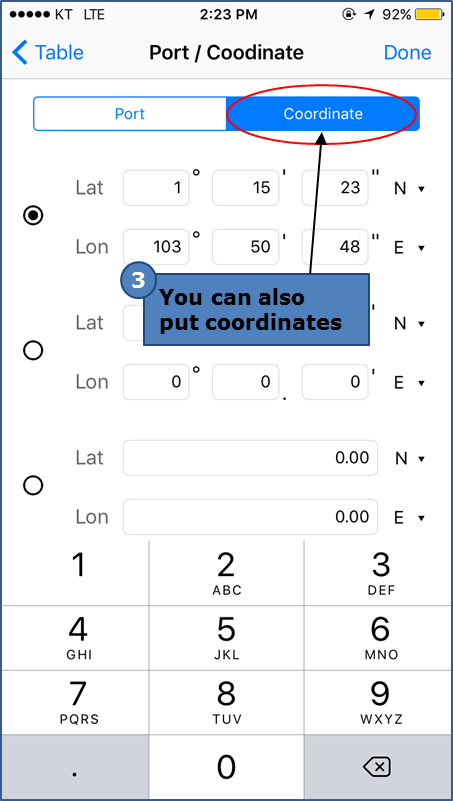
Task: Switch to the Port tab
Action: 130,113
